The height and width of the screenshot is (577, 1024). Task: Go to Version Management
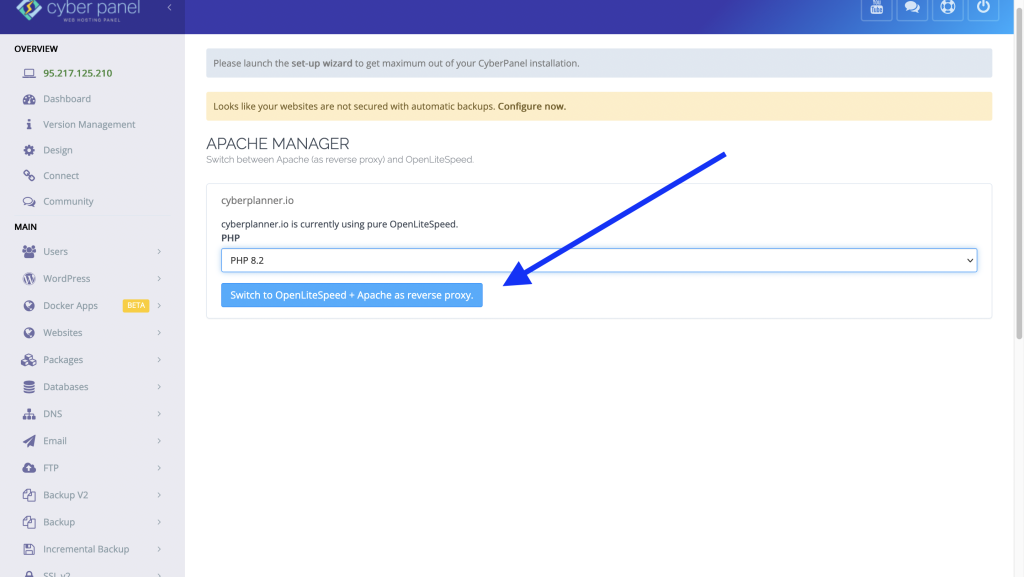(x=89, y=125)
